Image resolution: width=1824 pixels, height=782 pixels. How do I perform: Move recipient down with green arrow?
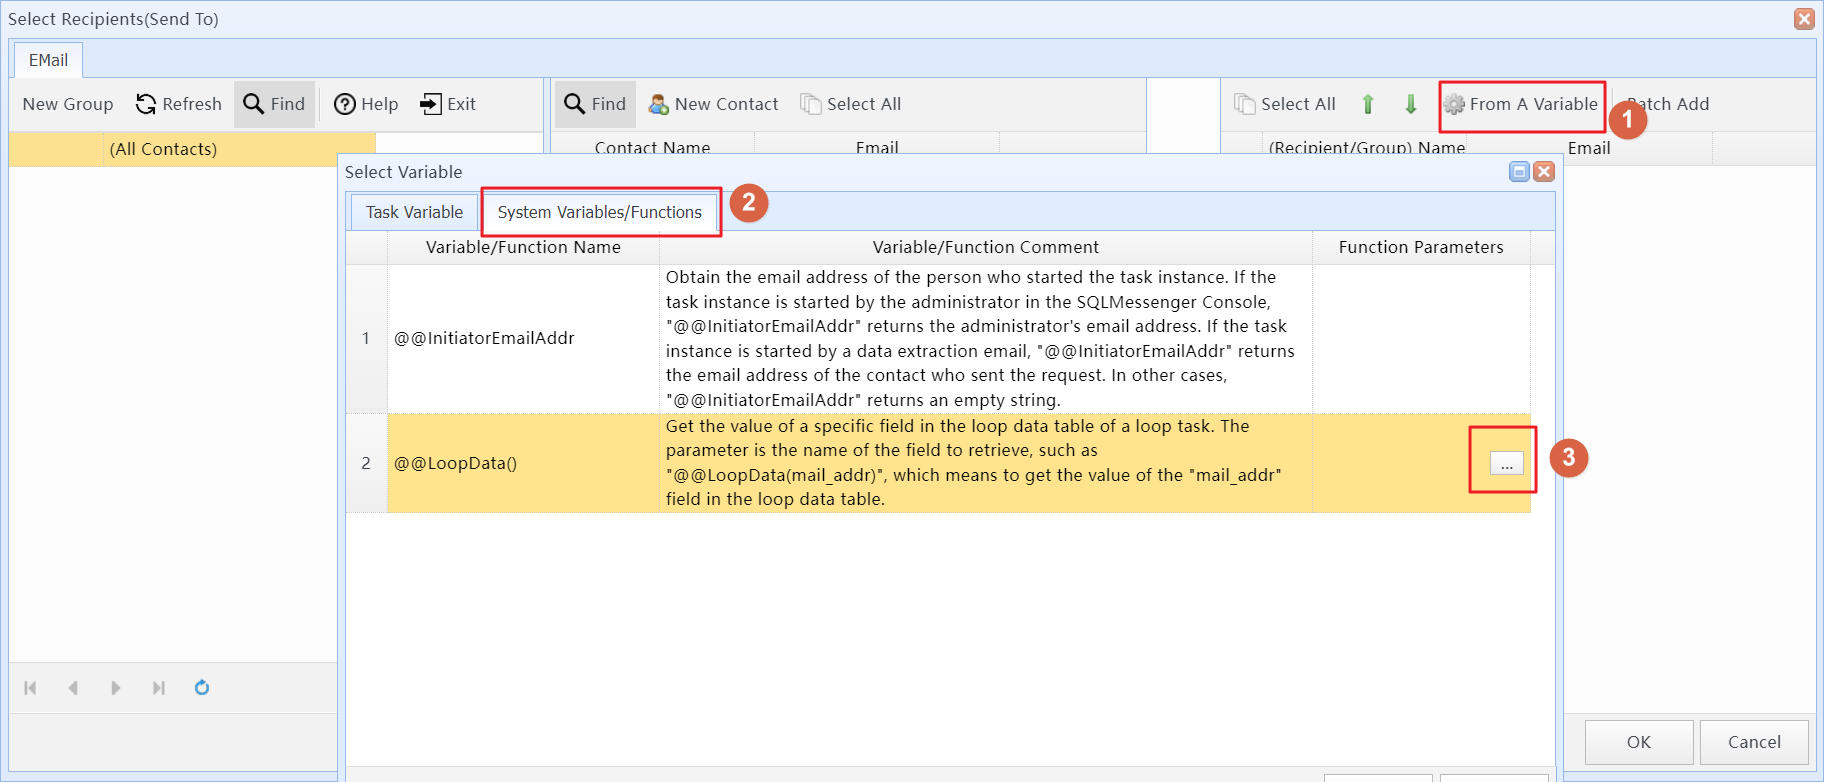pyautogui.click(x=1411, y=104)
